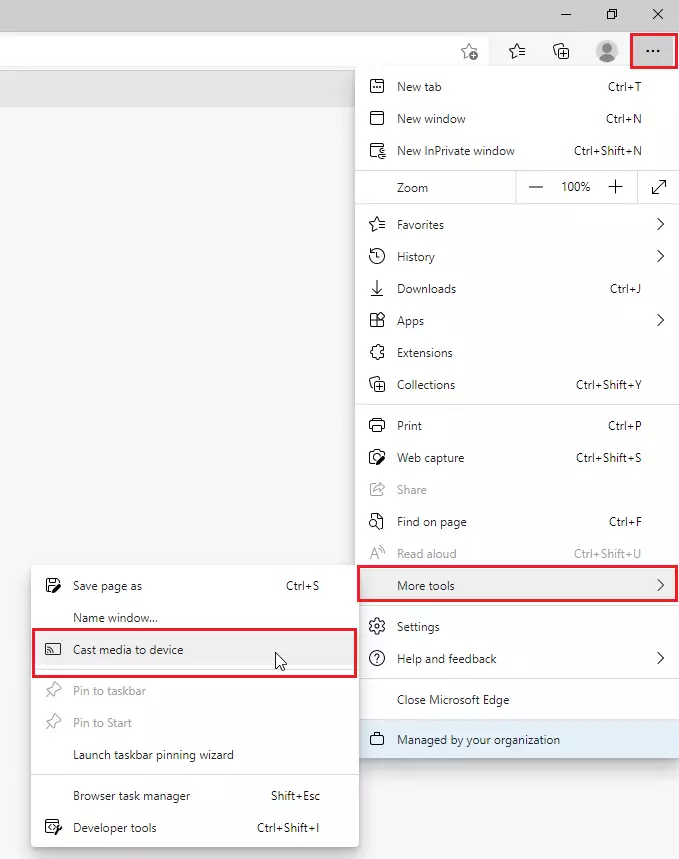The height and width of the screenshot is (859, 679).
Task: Click the Cast media to device icon
Action: click(x=53, y=650)
